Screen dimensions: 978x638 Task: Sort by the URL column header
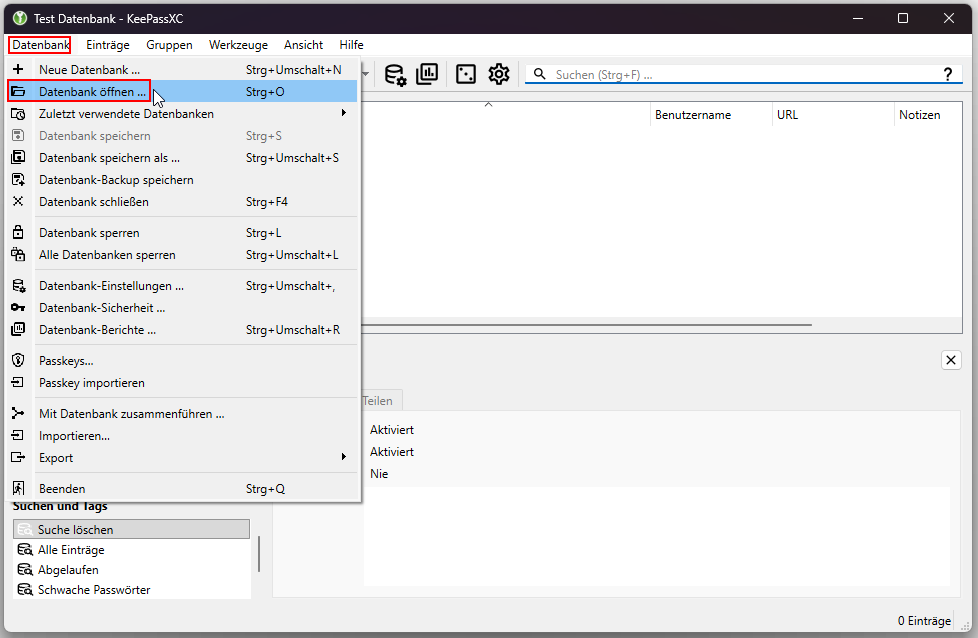(x=833, y=115)
